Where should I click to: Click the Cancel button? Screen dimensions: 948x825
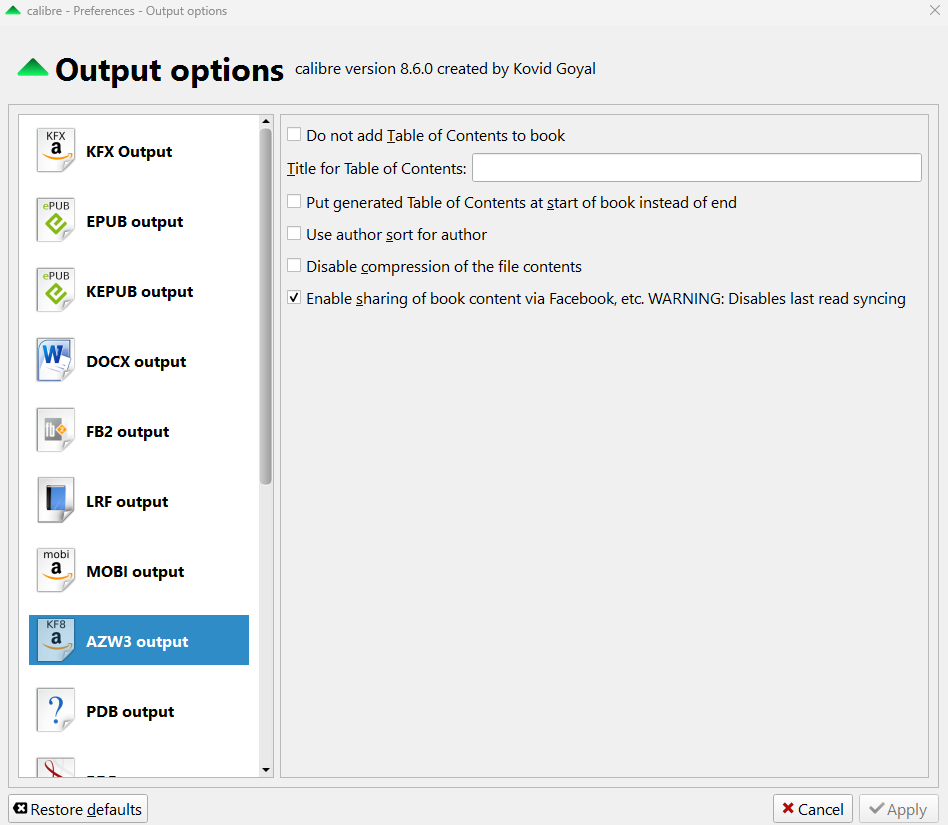(813, 809)
